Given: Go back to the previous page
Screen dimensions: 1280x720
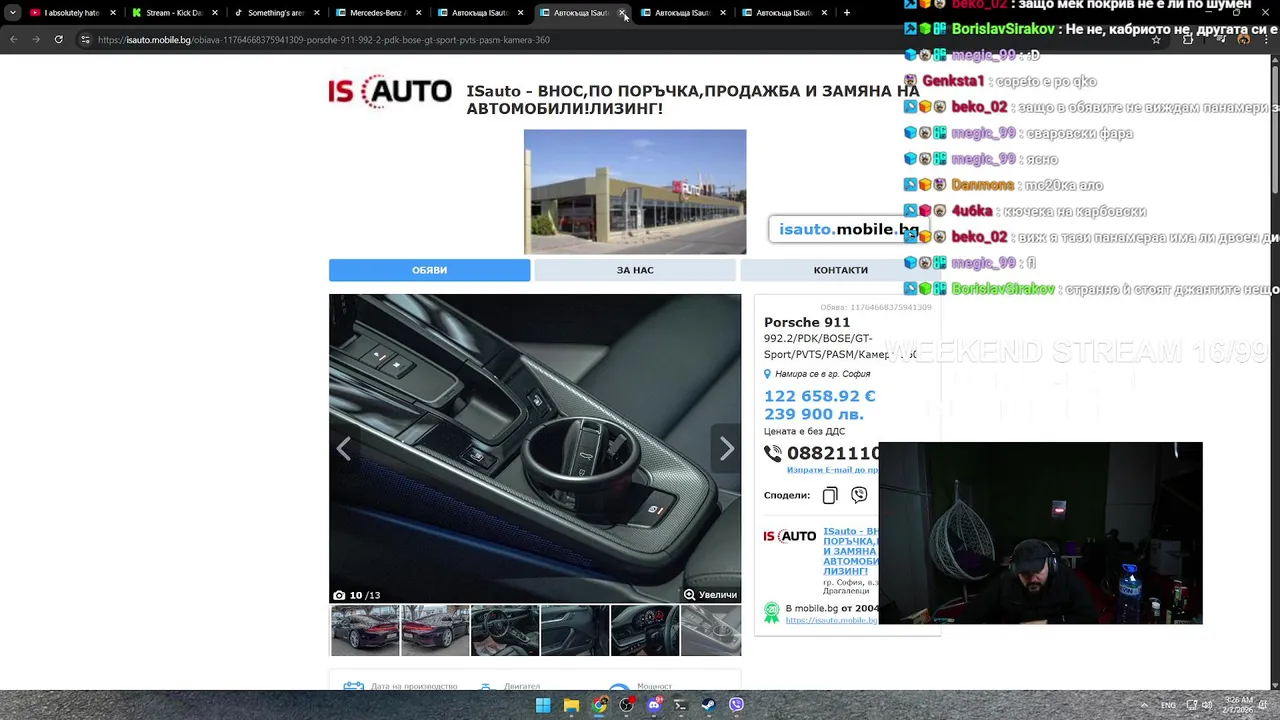Looking at the screenshot, I should (13, 40).
